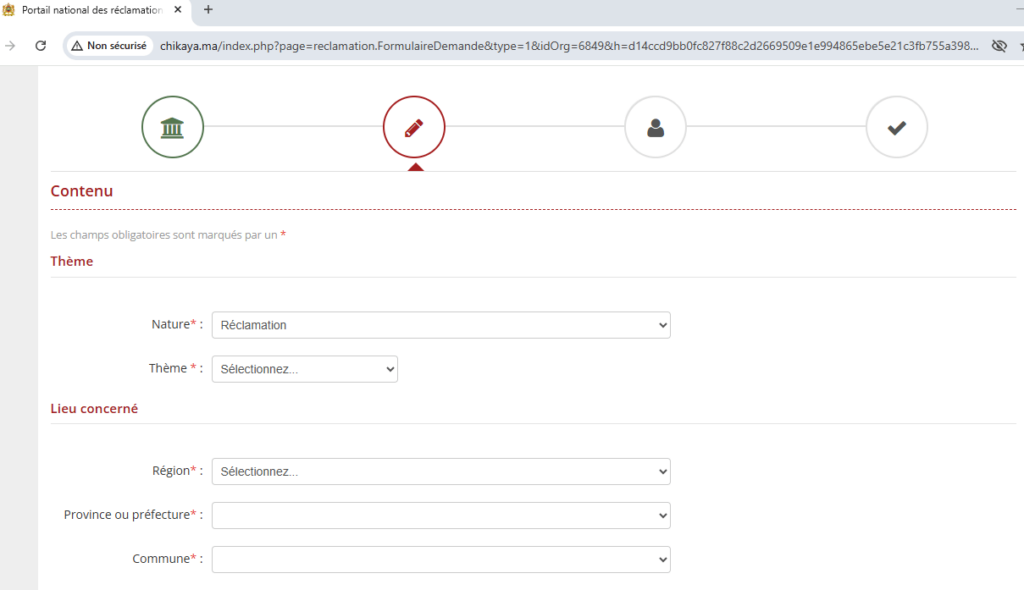Expand the Province ou préfecture dropdown
The height and width of the screenshot is (590, 1024).
click(440, 515)
